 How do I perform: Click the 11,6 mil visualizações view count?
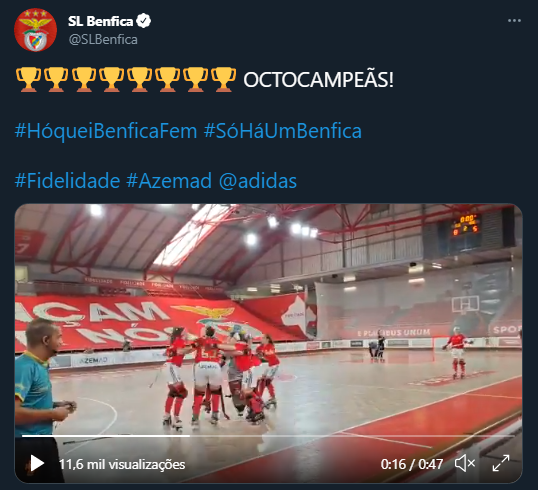122,464
